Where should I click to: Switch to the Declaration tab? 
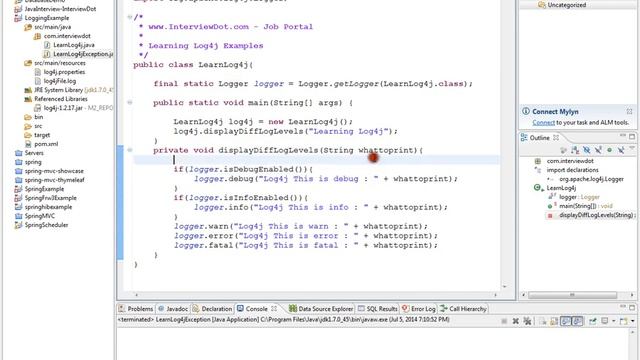pos(212,309)
